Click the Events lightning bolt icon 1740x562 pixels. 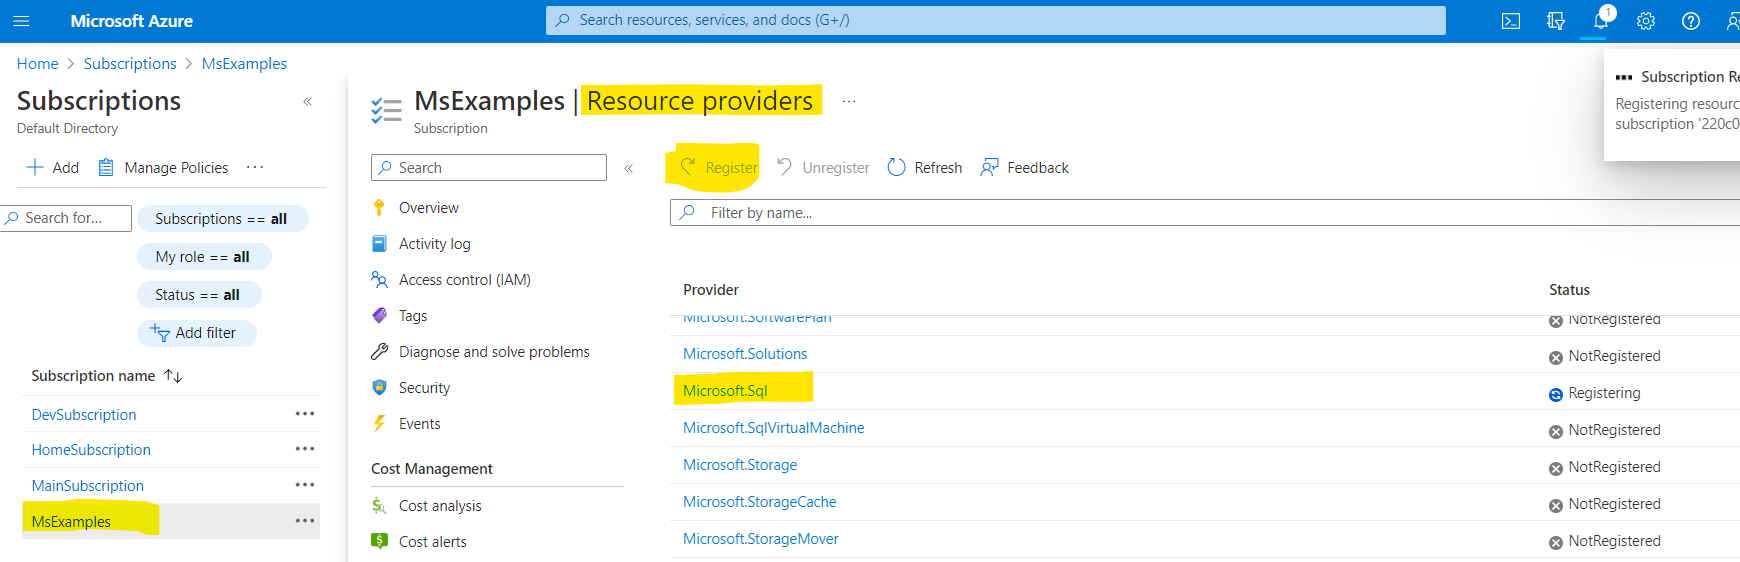coord(379,424)
